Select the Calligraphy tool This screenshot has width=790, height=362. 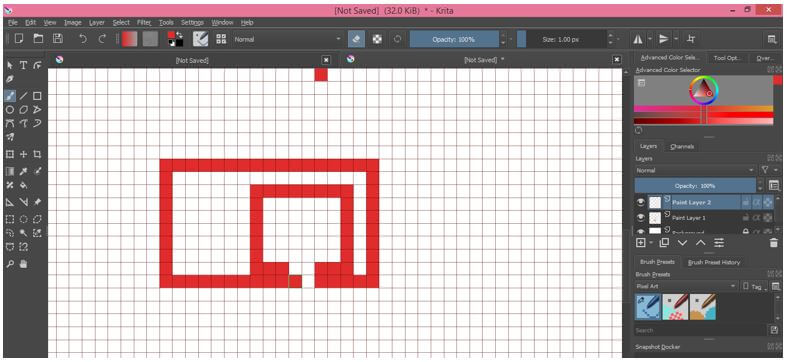click(x=10, y=79)
